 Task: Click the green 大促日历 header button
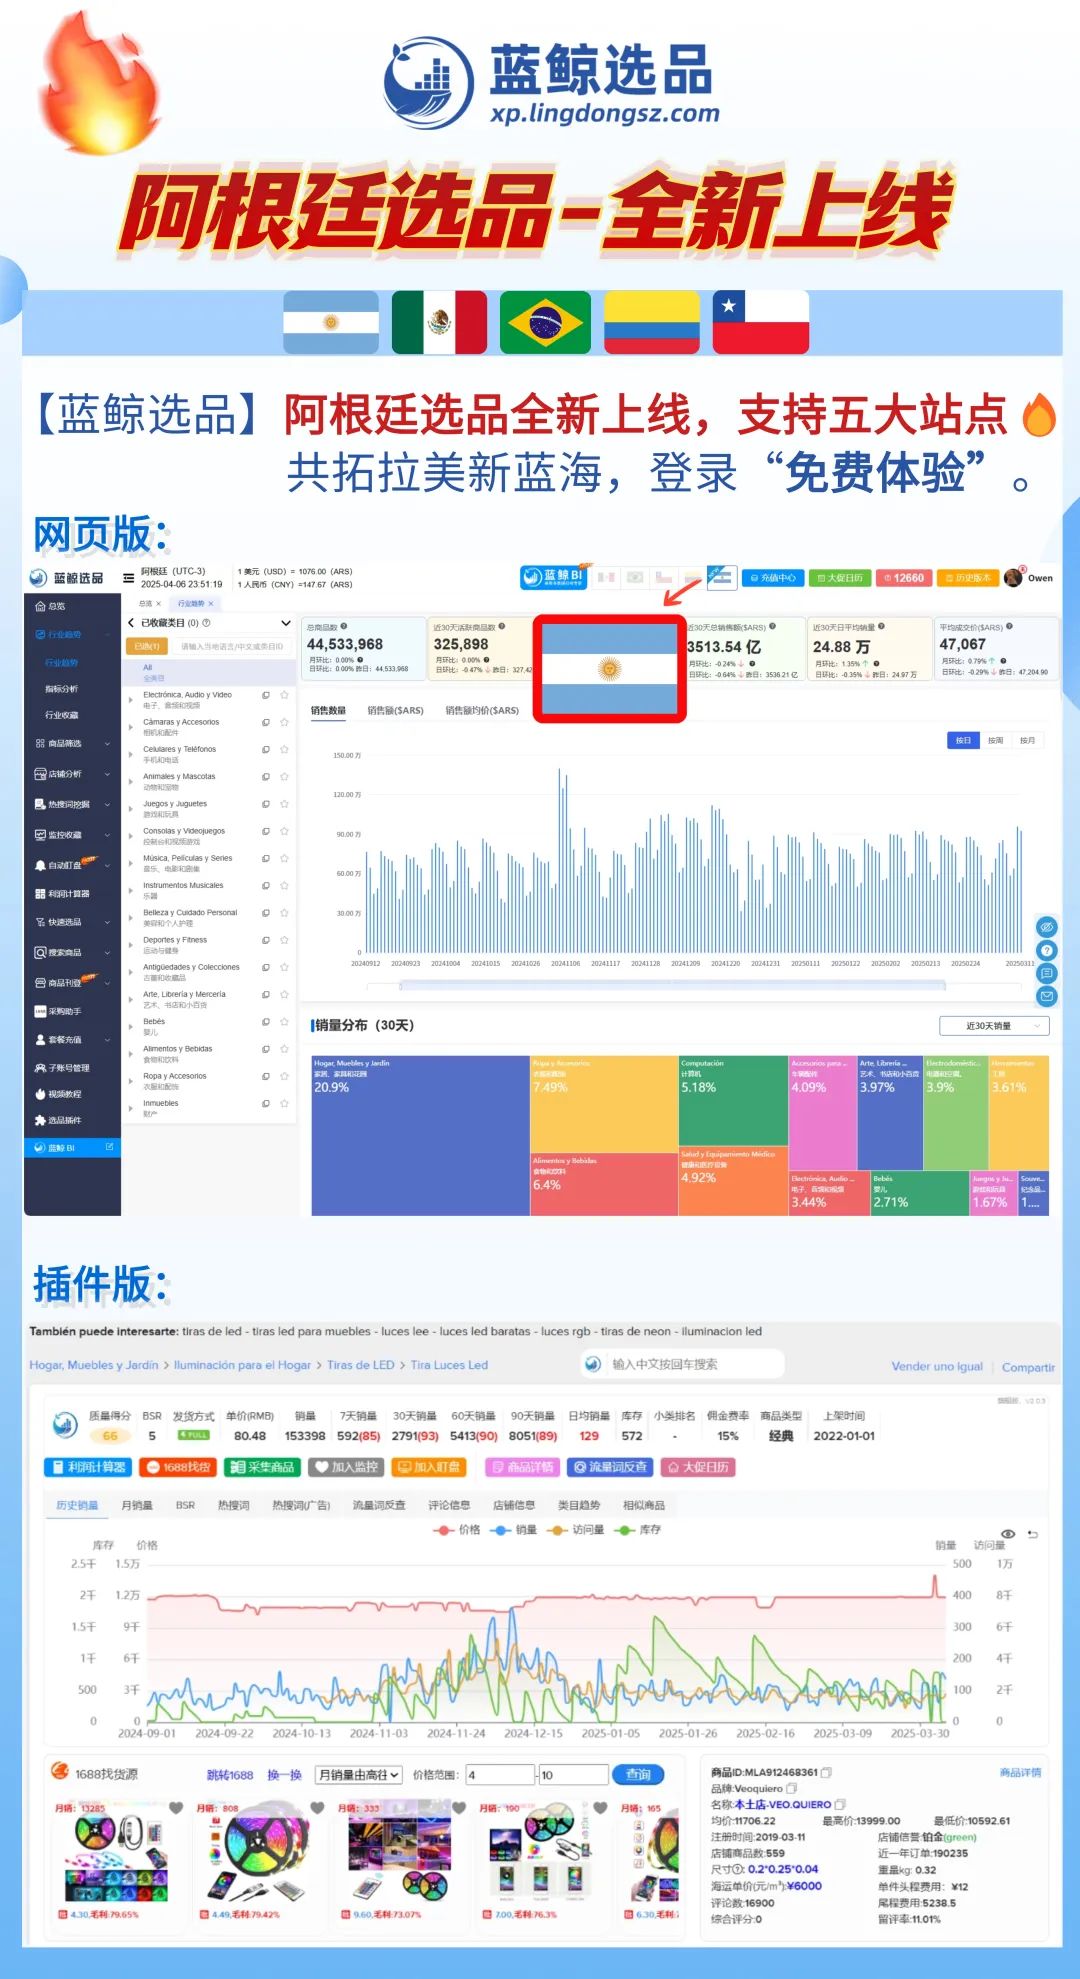tap(840, 578)
